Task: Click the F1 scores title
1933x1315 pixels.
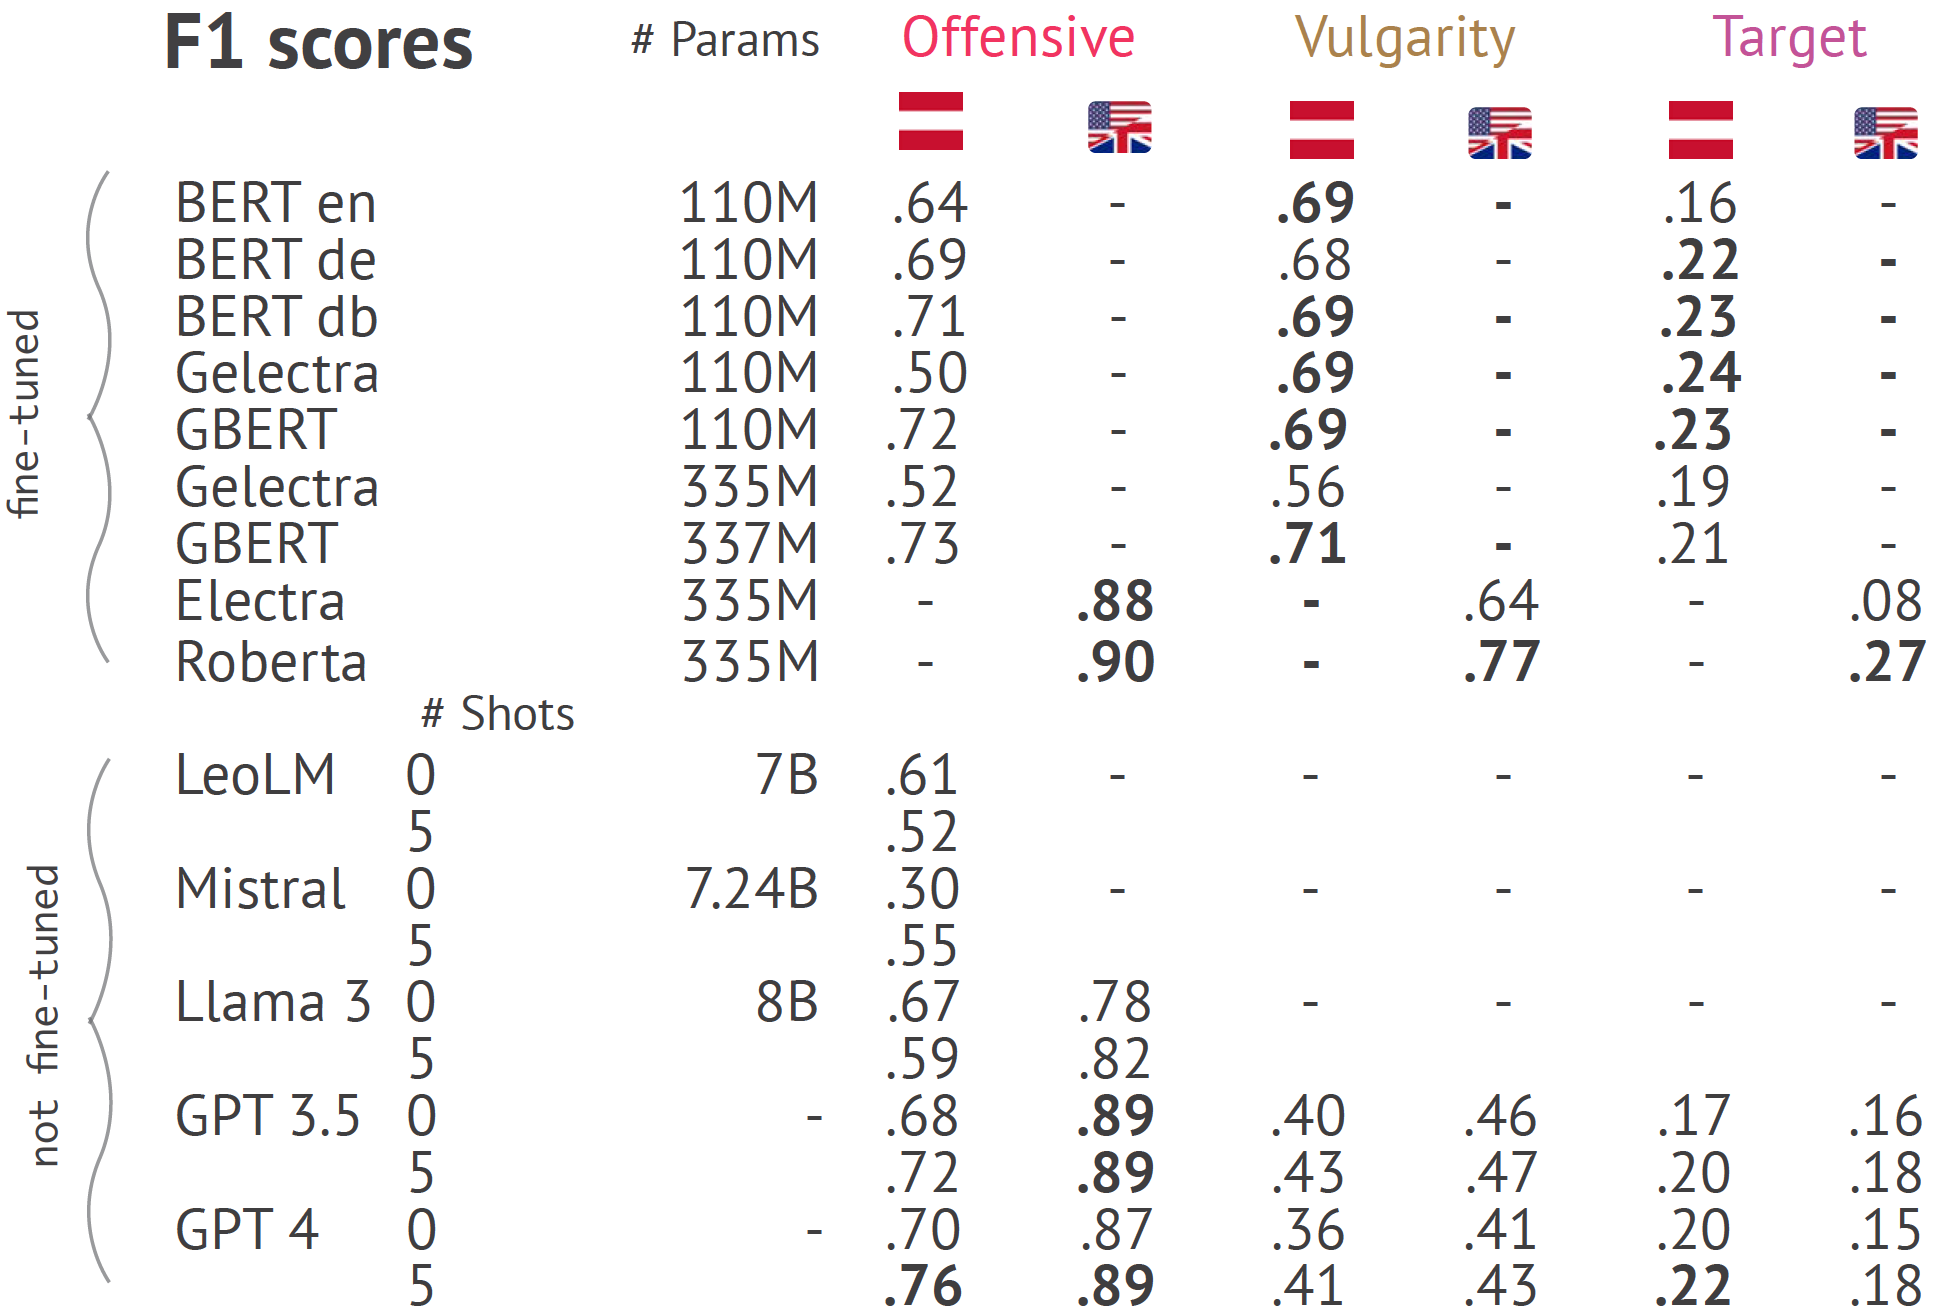Action: 318,43
